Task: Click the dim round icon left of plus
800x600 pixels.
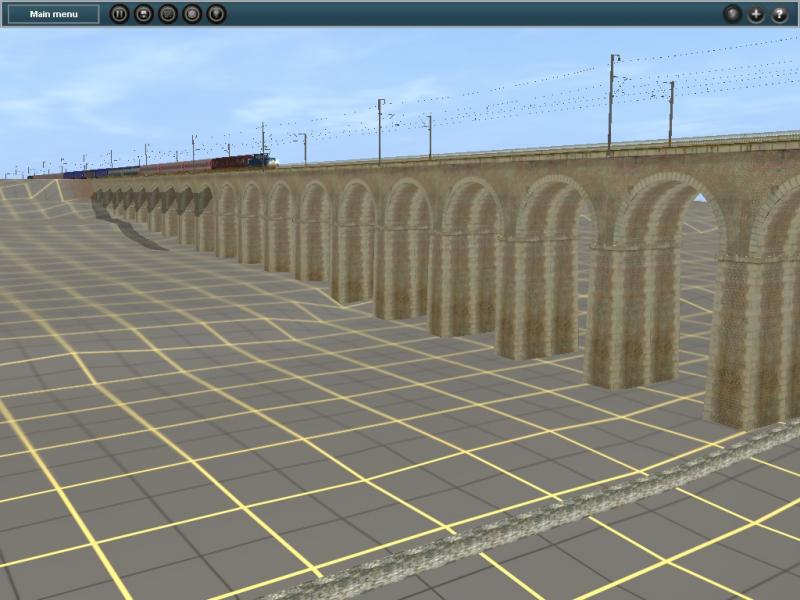Action: 732,14
